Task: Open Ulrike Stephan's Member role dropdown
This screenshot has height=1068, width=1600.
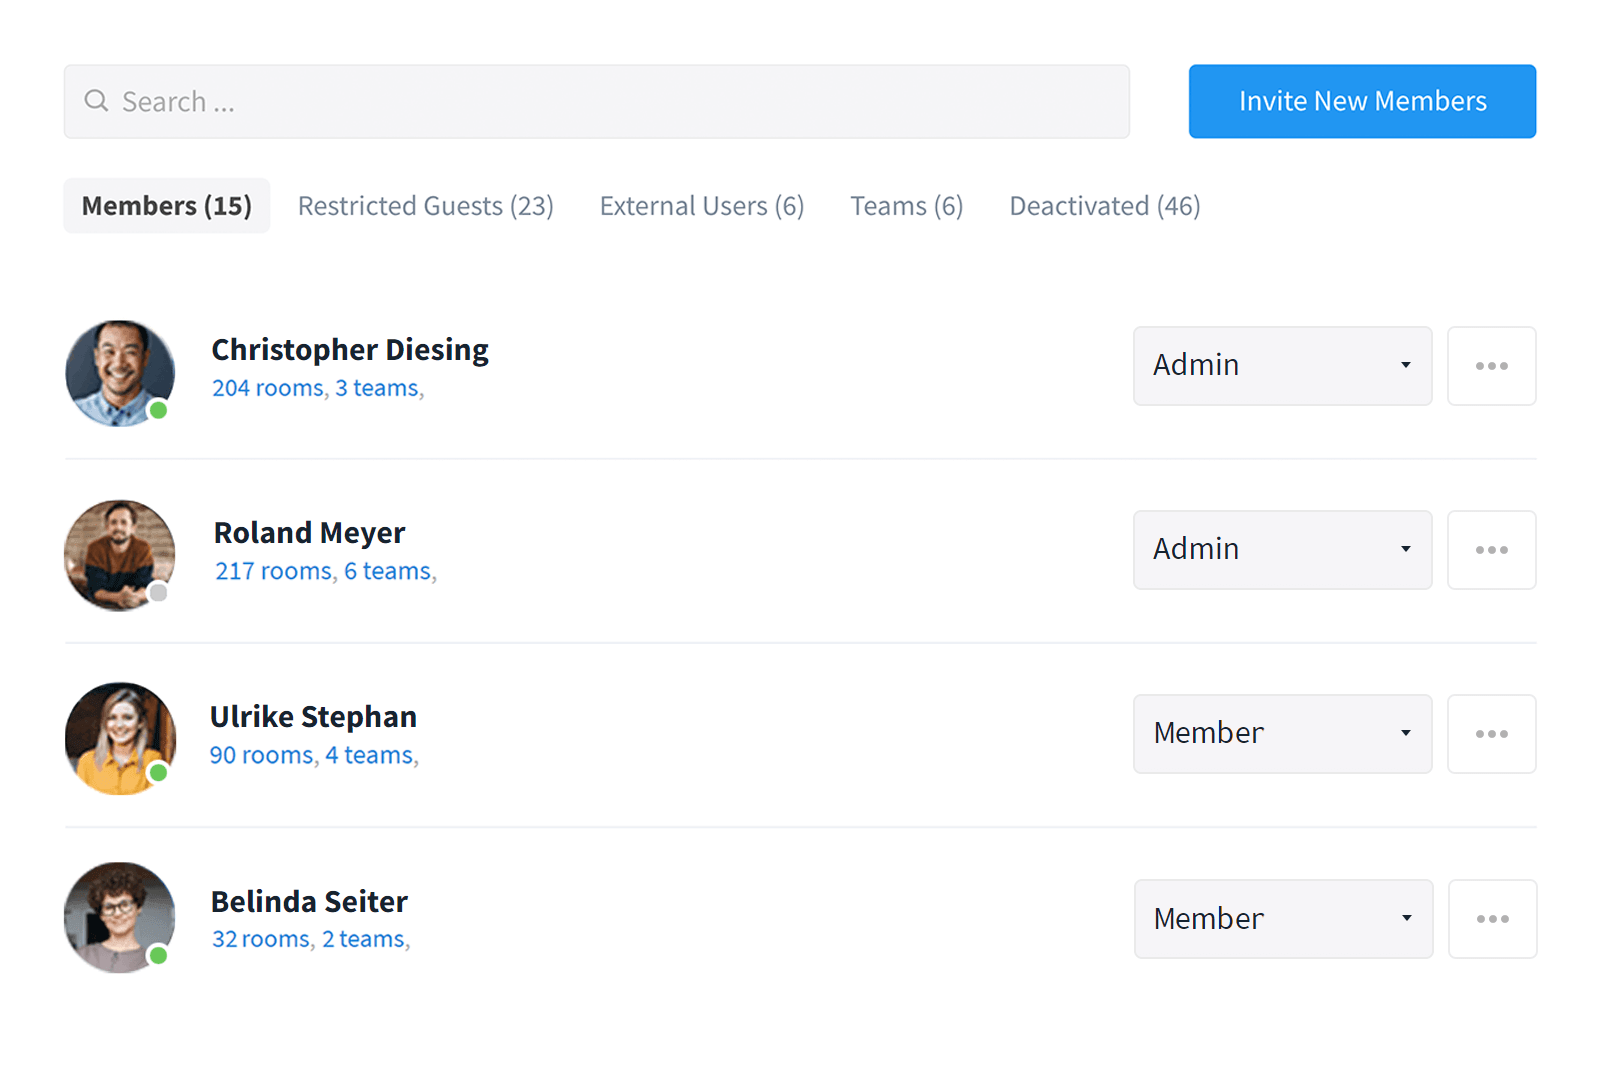Action: coord(1283,734)
